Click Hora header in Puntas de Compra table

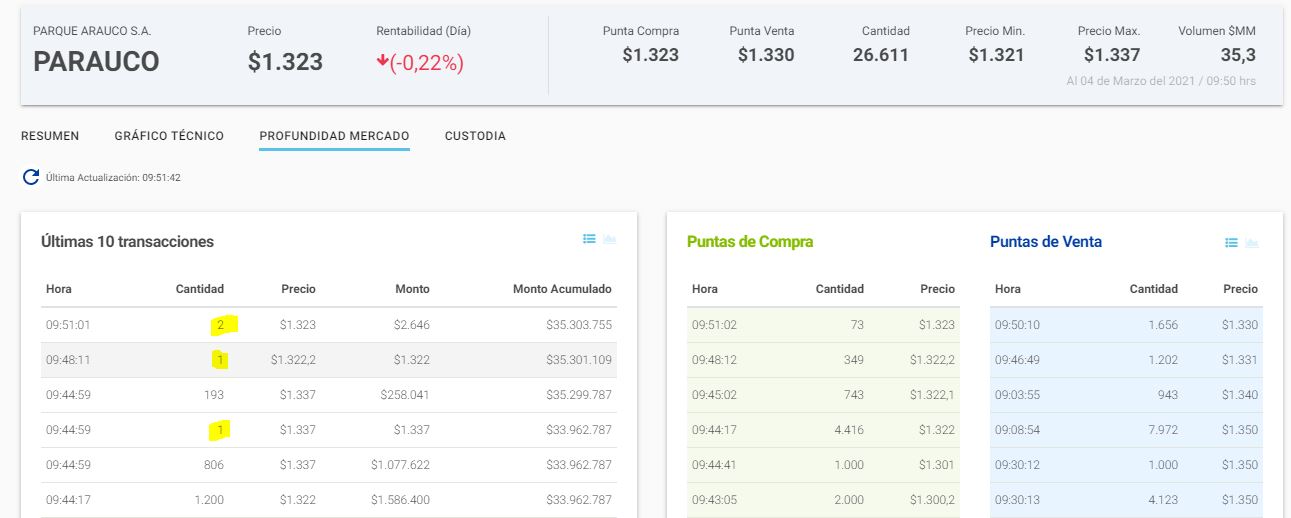705,289
